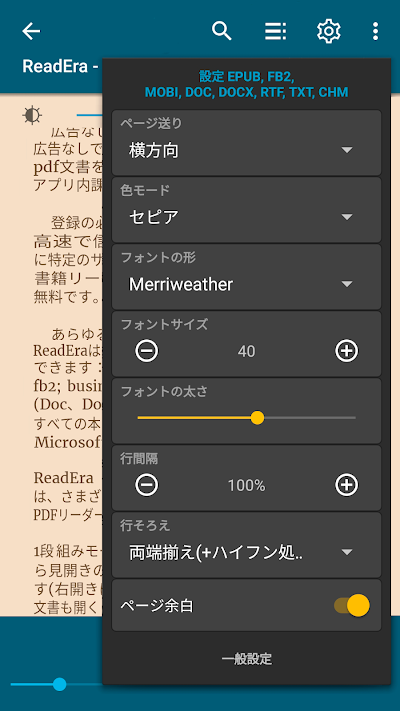This screenshot has width=400, height=711.
Task: Tap the back arrow icon
Action: click(31, 31)
